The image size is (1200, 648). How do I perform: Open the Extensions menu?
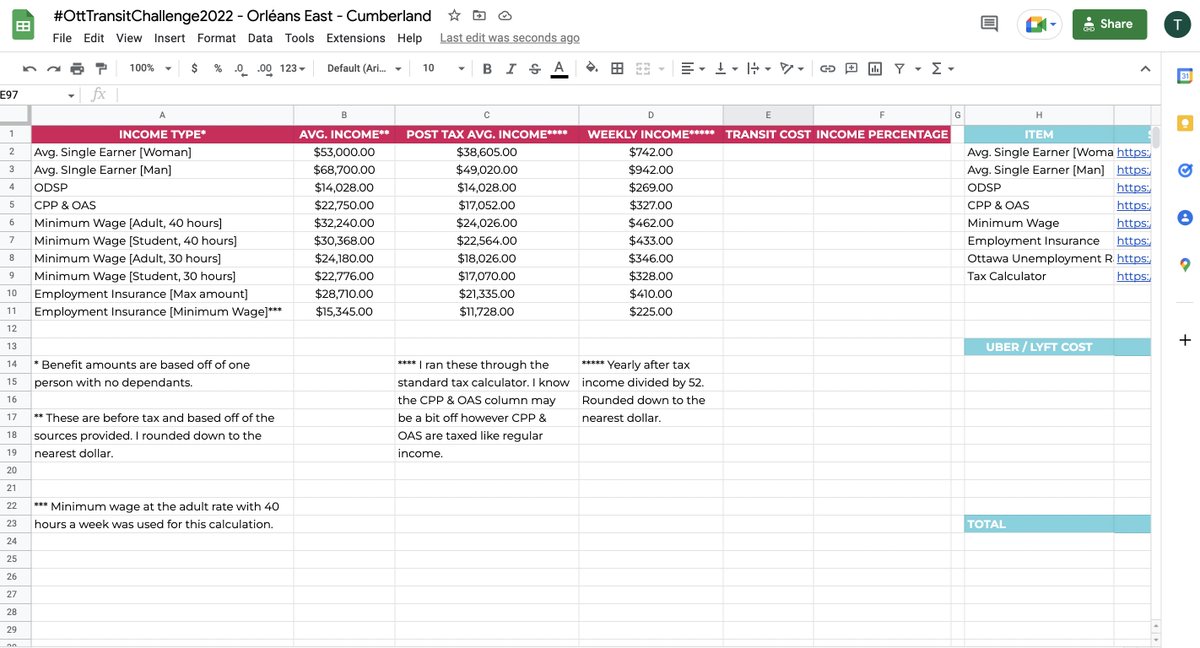click(355, 38)
